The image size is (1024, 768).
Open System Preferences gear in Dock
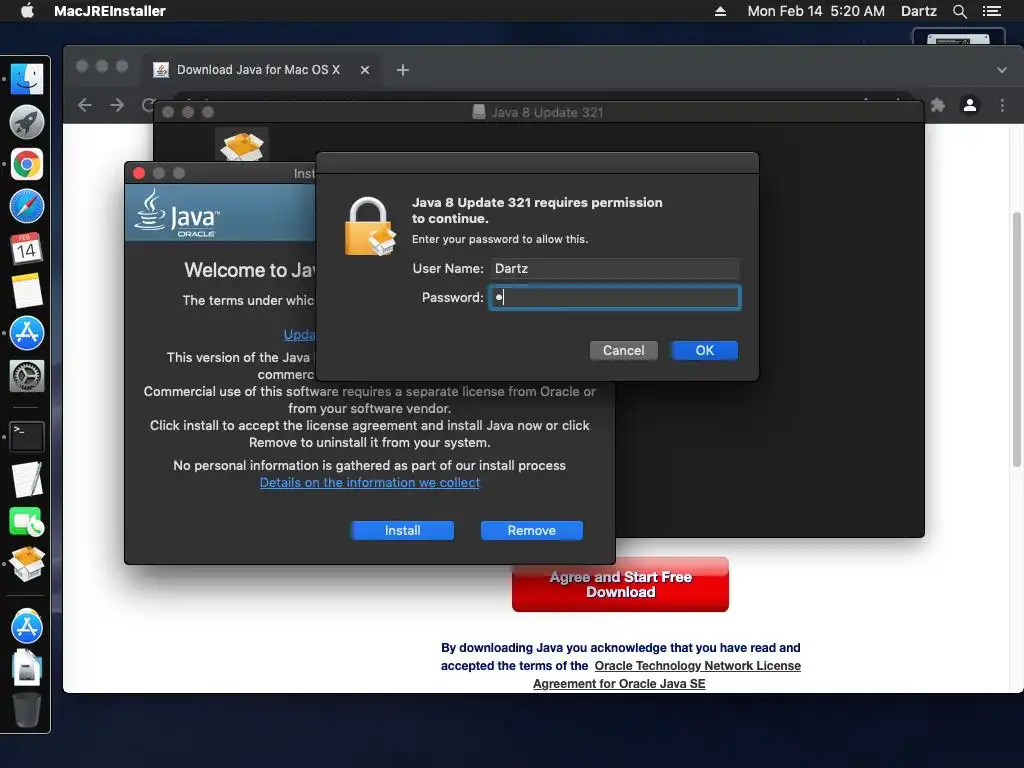27,376
